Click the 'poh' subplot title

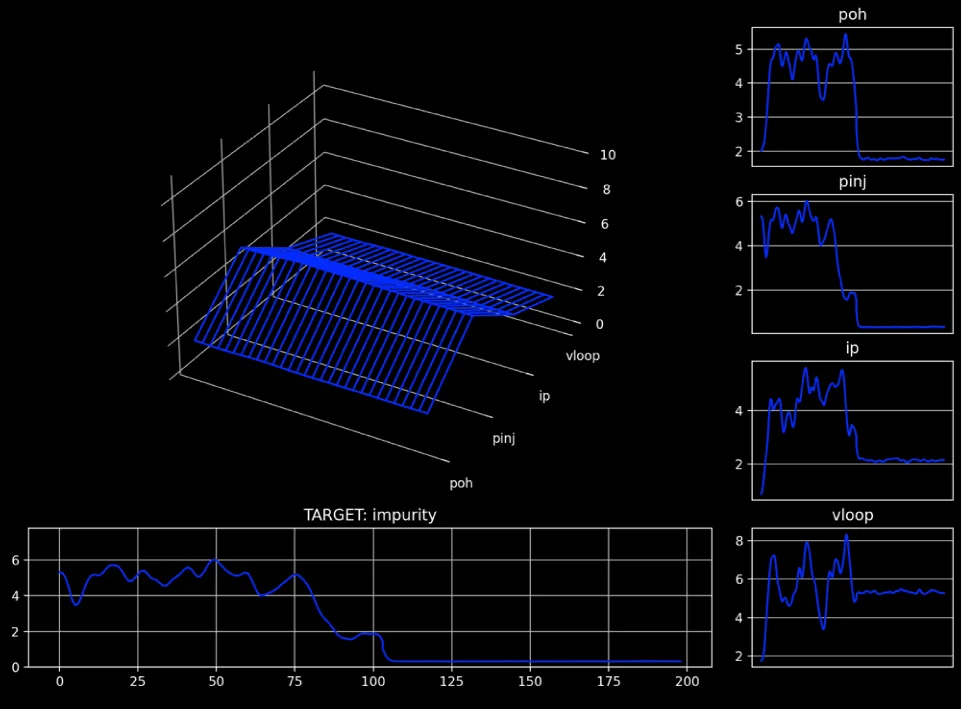point(853,15)
